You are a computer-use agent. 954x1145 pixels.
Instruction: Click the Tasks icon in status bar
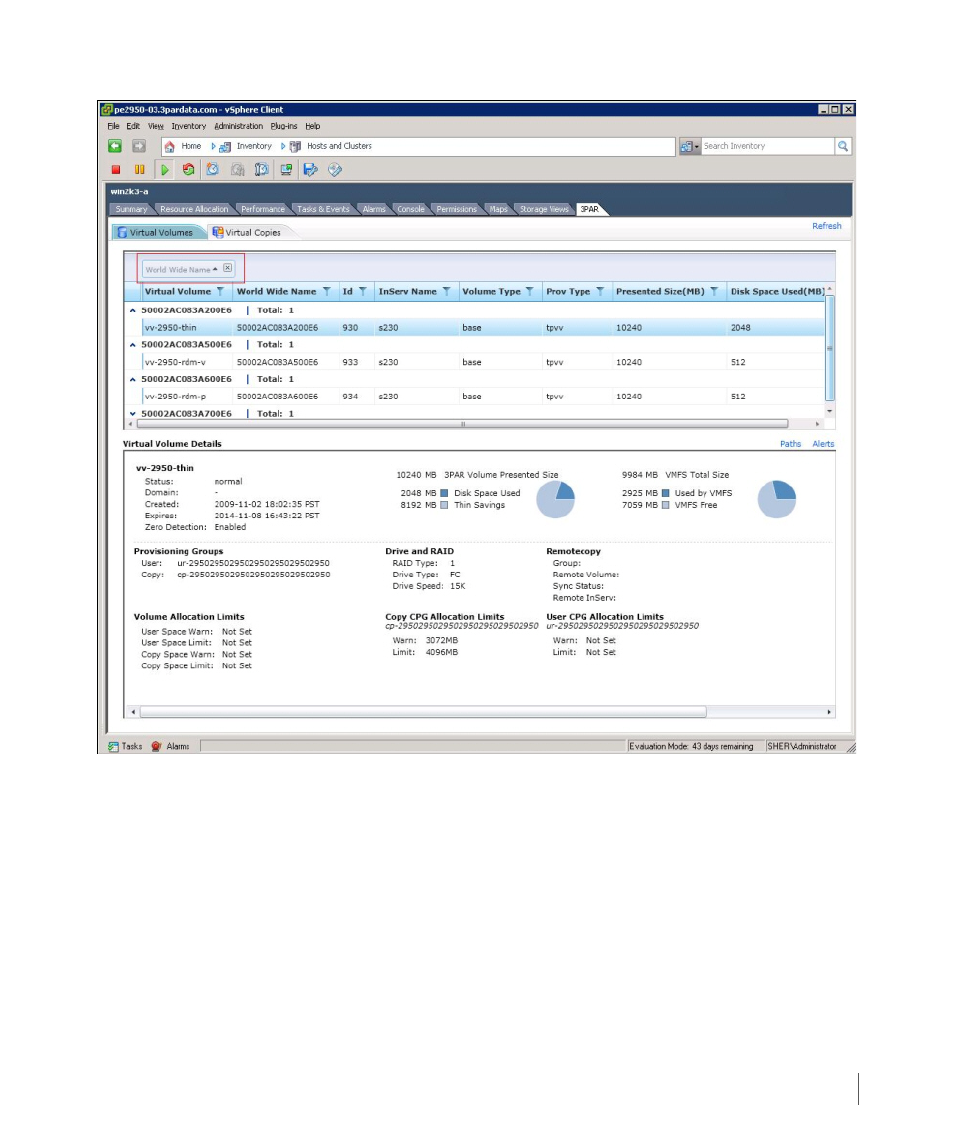[113, 746]
